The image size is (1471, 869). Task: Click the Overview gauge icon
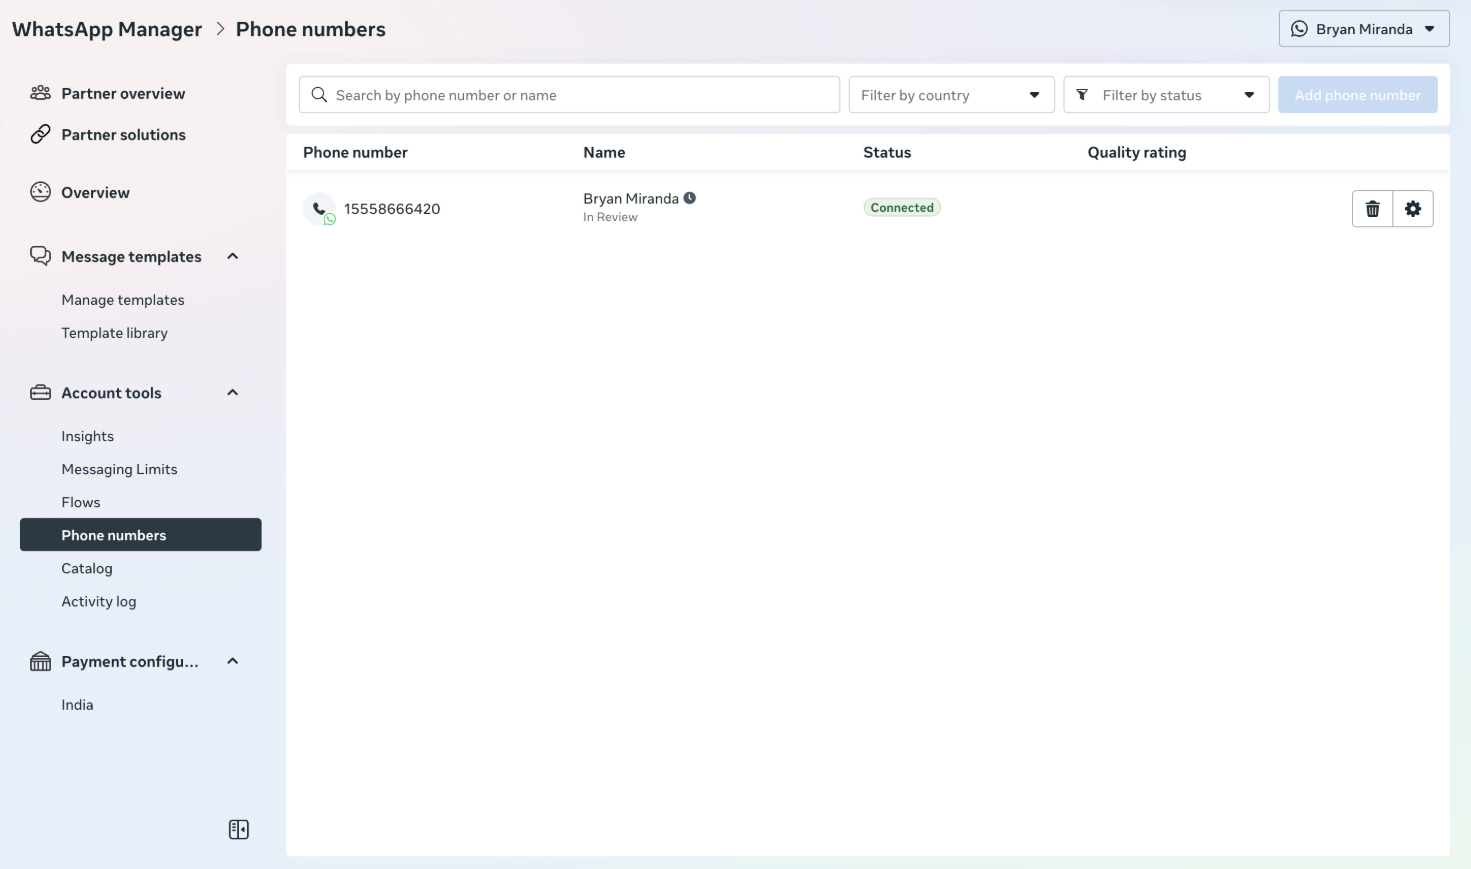point(40,192)
